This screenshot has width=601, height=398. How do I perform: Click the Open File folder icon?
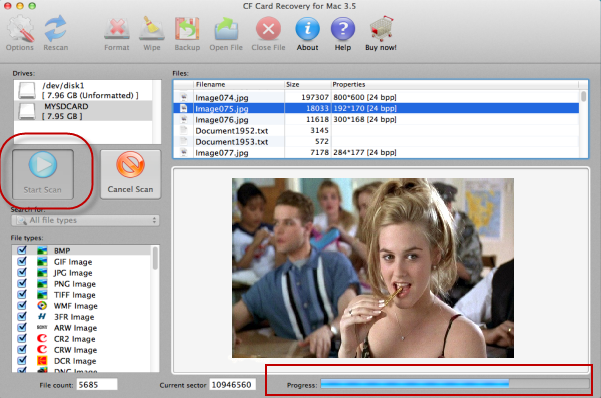pyautogui.click(x=226, y=28)
